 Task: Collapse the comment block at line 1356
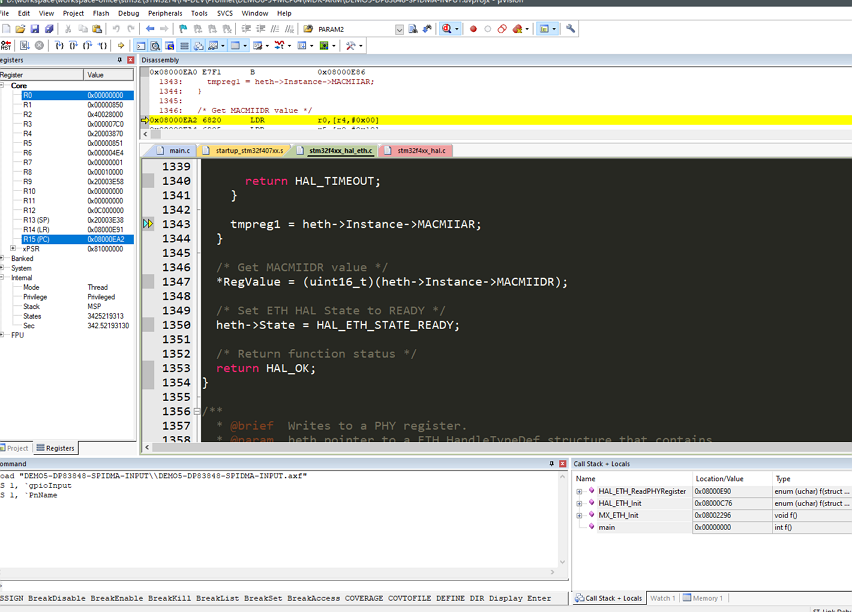(x=197, y=411)
